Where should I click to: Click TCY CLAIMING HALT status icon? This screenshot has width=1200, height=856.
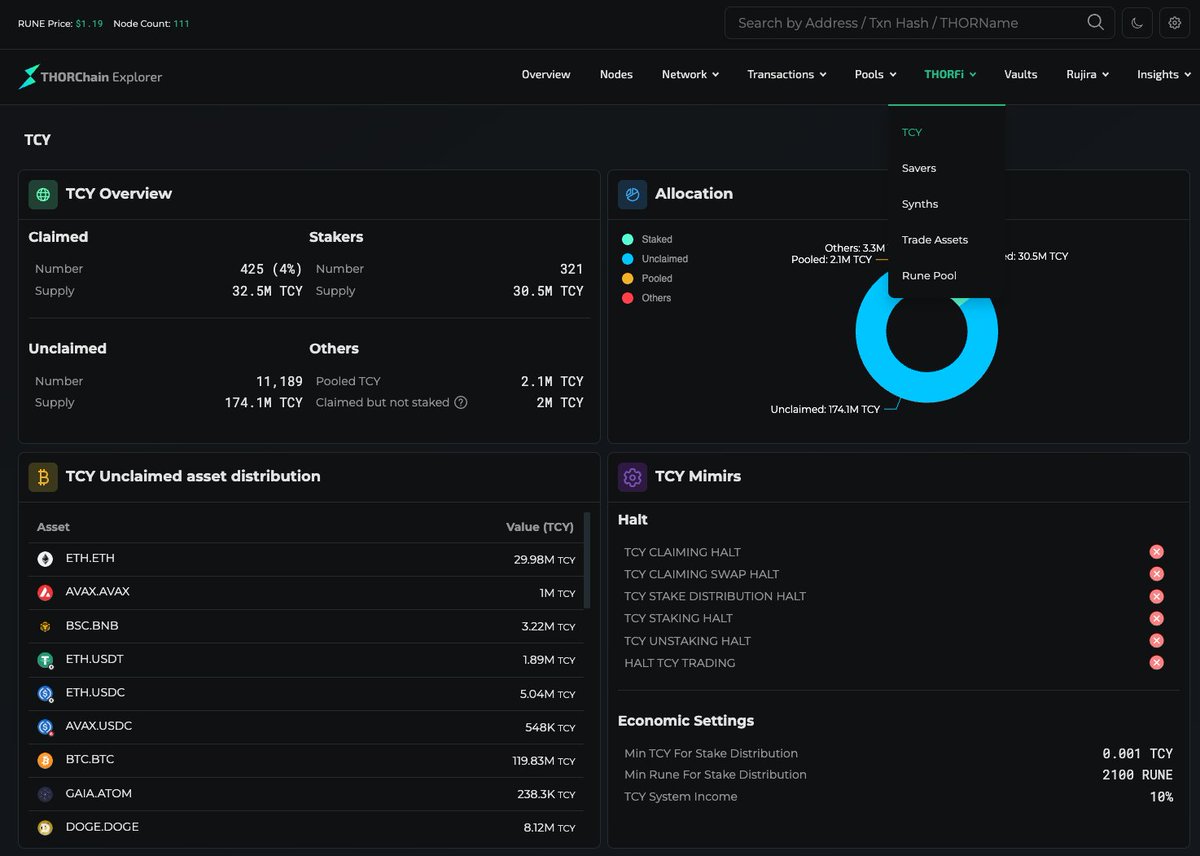click(1156, 552)
